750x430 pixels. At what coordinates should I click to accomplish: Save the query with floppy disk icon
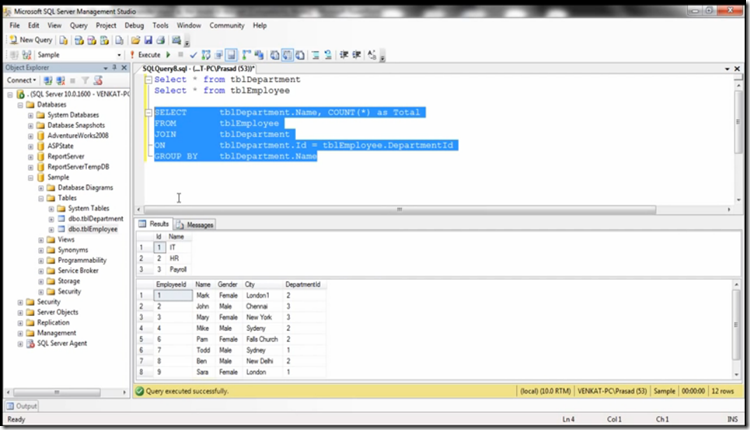[148, 40]
